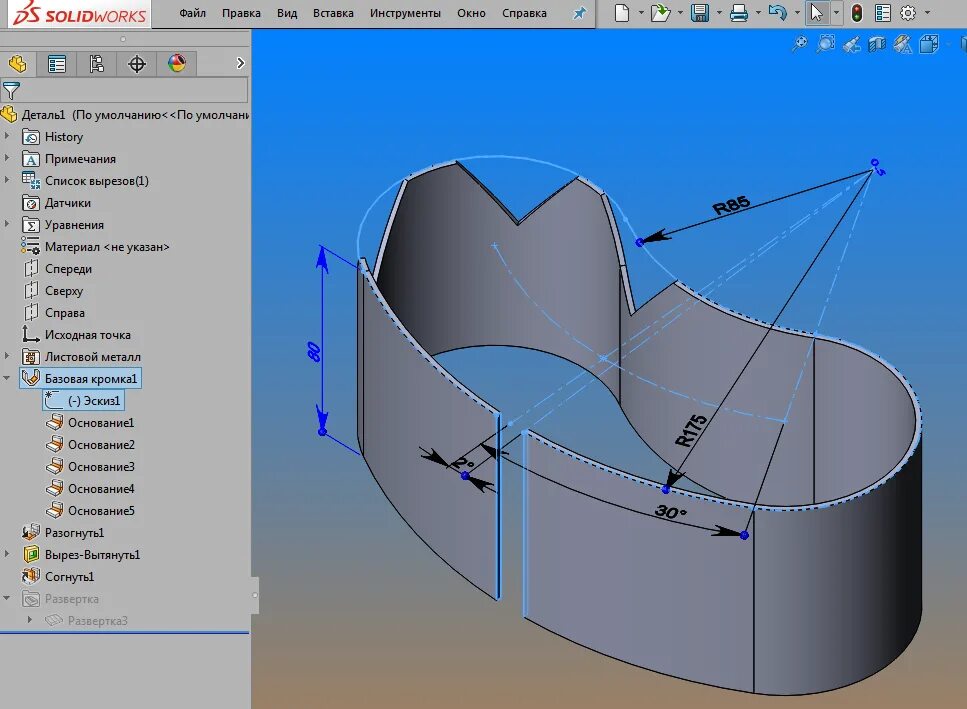This screenshot has width=967, height=709.
Task: Select the (-) Эскиз1 sketch
Action: pyautogui.click(x=83, y=401)
